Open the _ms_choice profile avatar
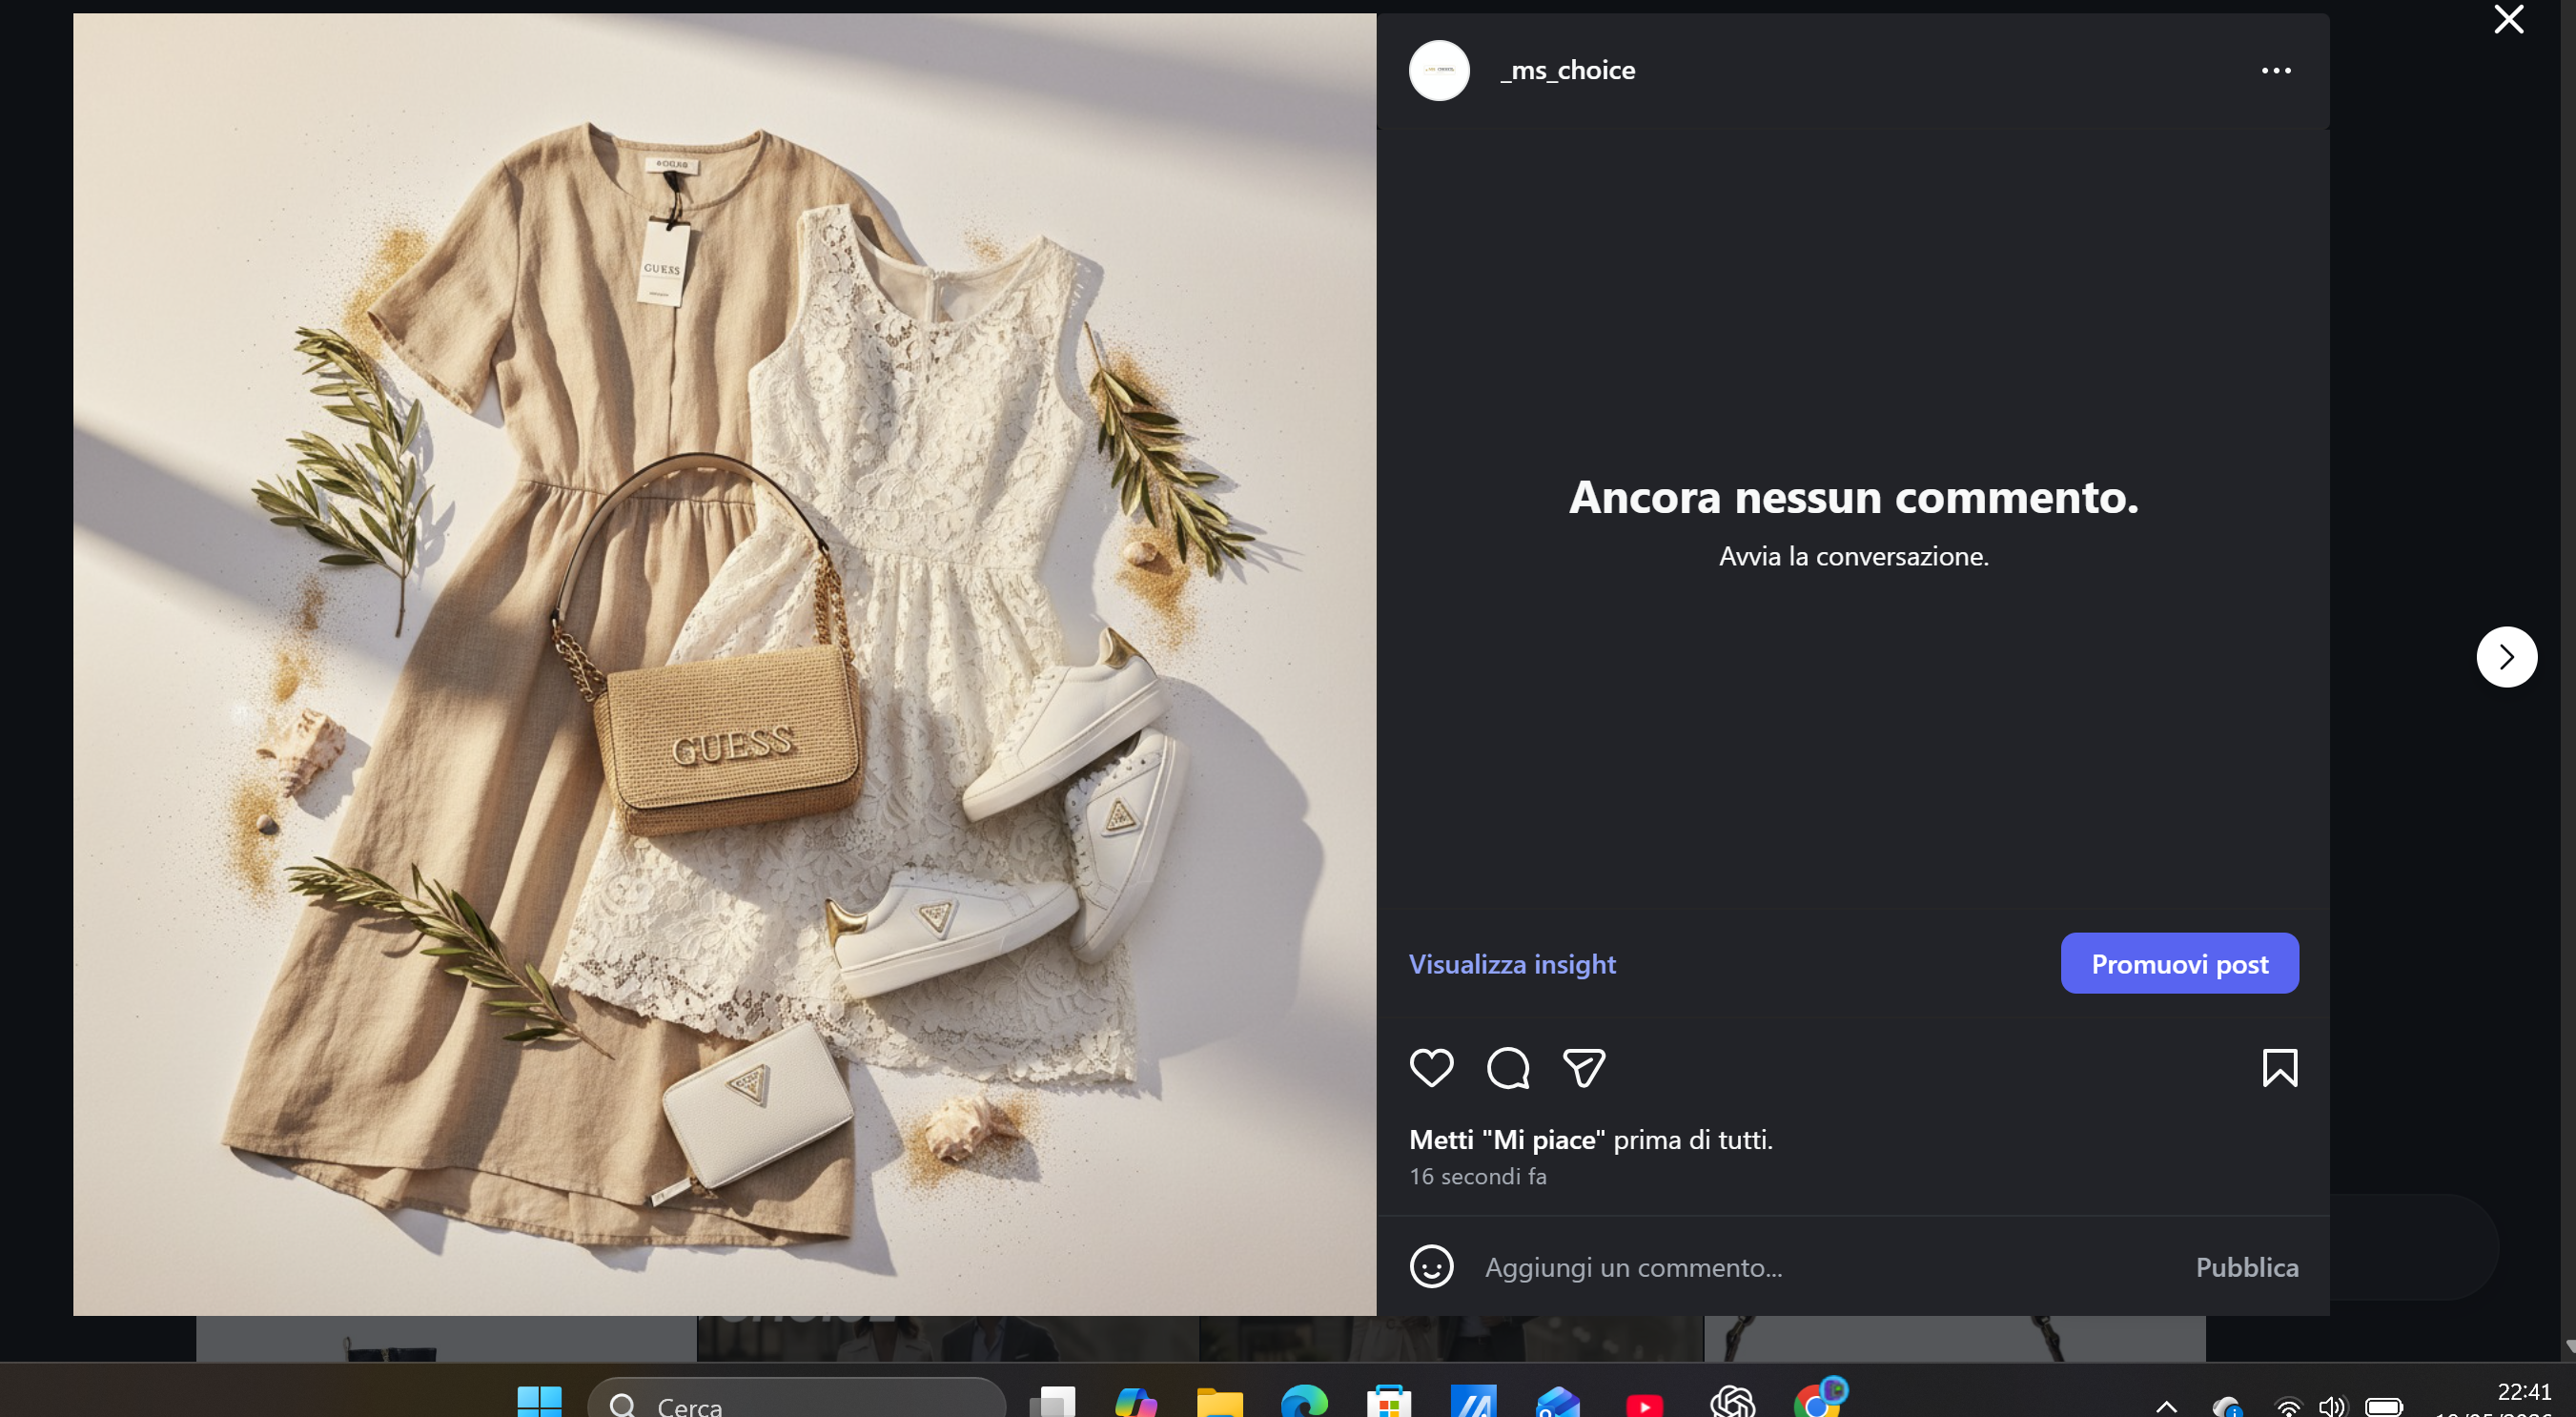2576x1417 pixels. pyautogui.click(x=1438, y=70)
